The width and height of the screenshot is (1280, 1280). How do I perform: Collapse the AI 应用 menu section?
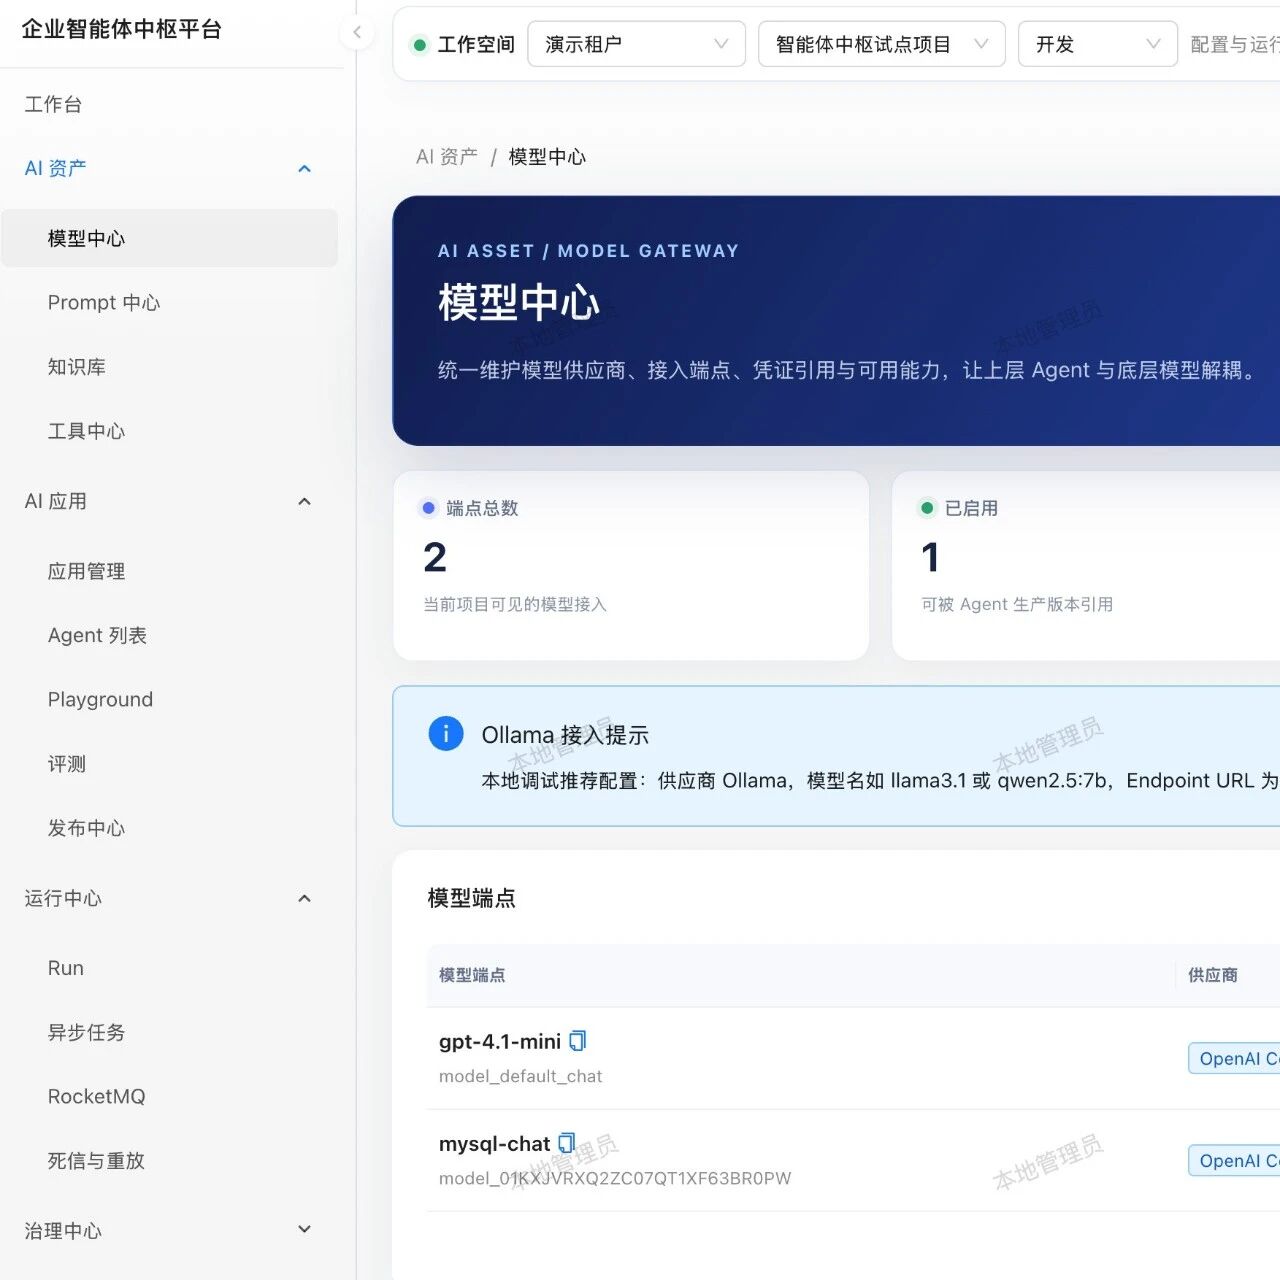(305, 501)
